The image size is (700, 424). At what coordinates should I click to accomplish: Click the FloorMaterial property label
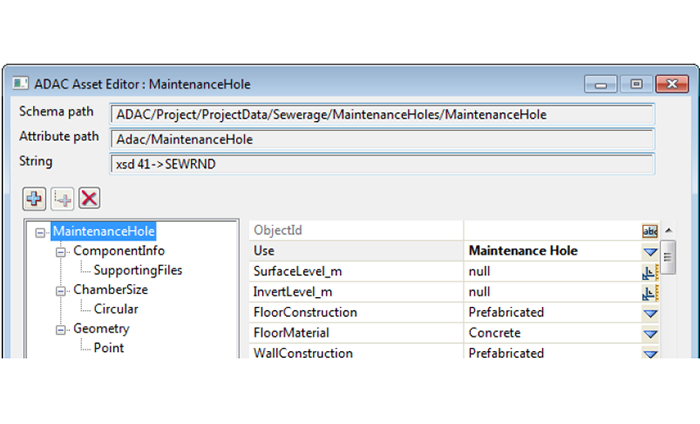291,333
